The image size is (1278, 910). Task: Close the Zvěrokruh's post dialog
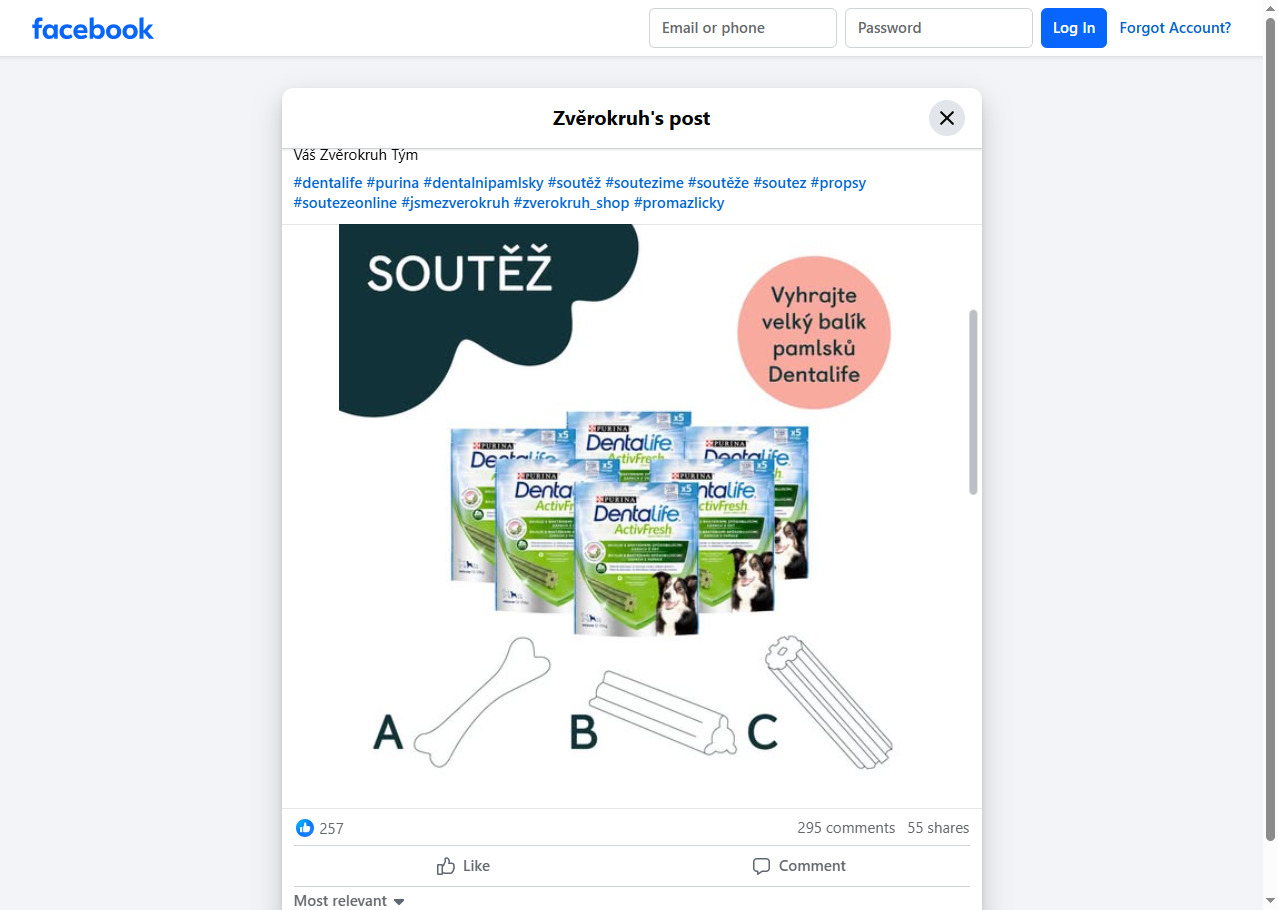click(x=947, y=118)
